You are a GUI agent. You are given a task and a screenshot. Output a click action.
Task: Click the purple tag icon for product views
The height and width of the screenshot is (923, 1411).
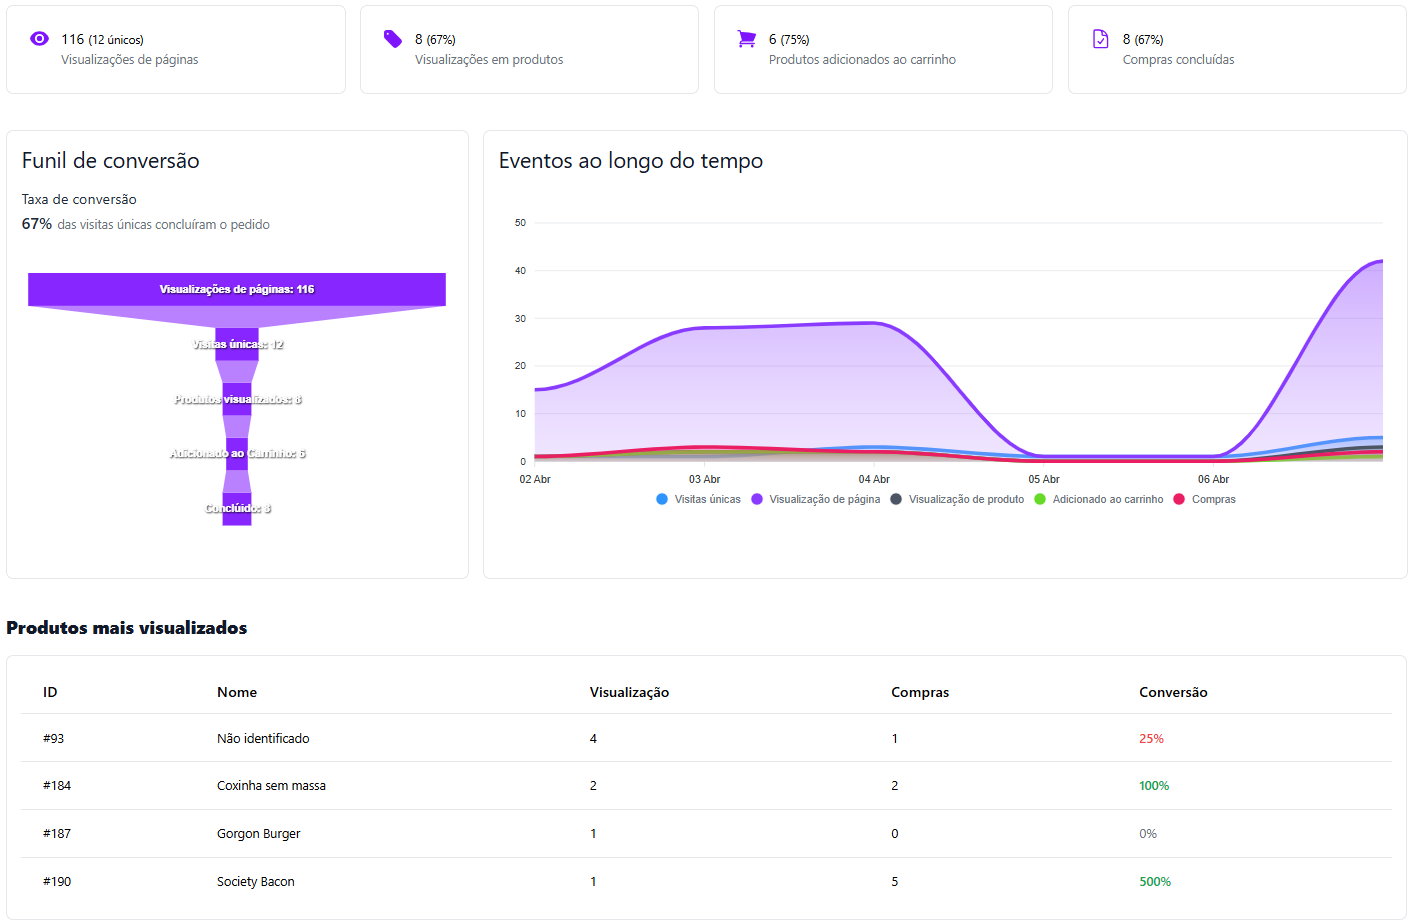[393, 39]
